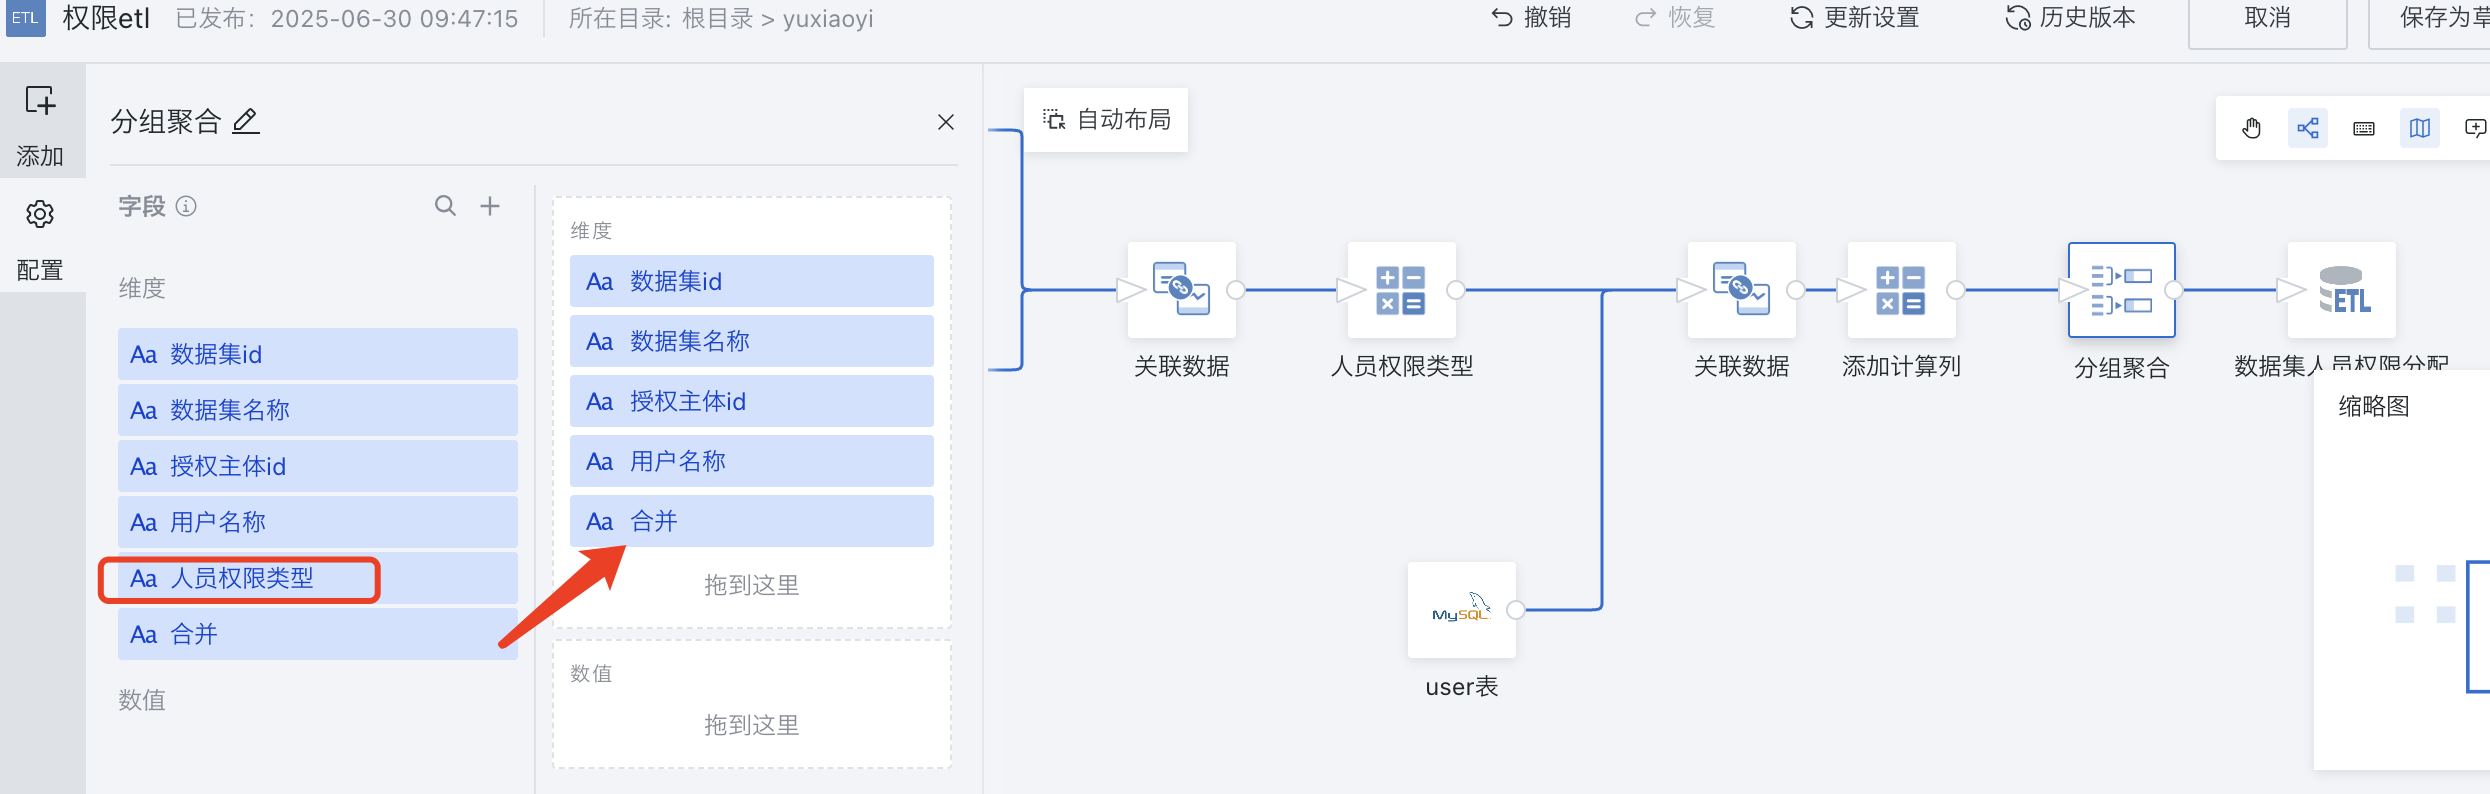The width and height of the screenshot is (2490, 794).
Task: Select the 分组聚合 node on canvas
Action: pos(2121,290)
